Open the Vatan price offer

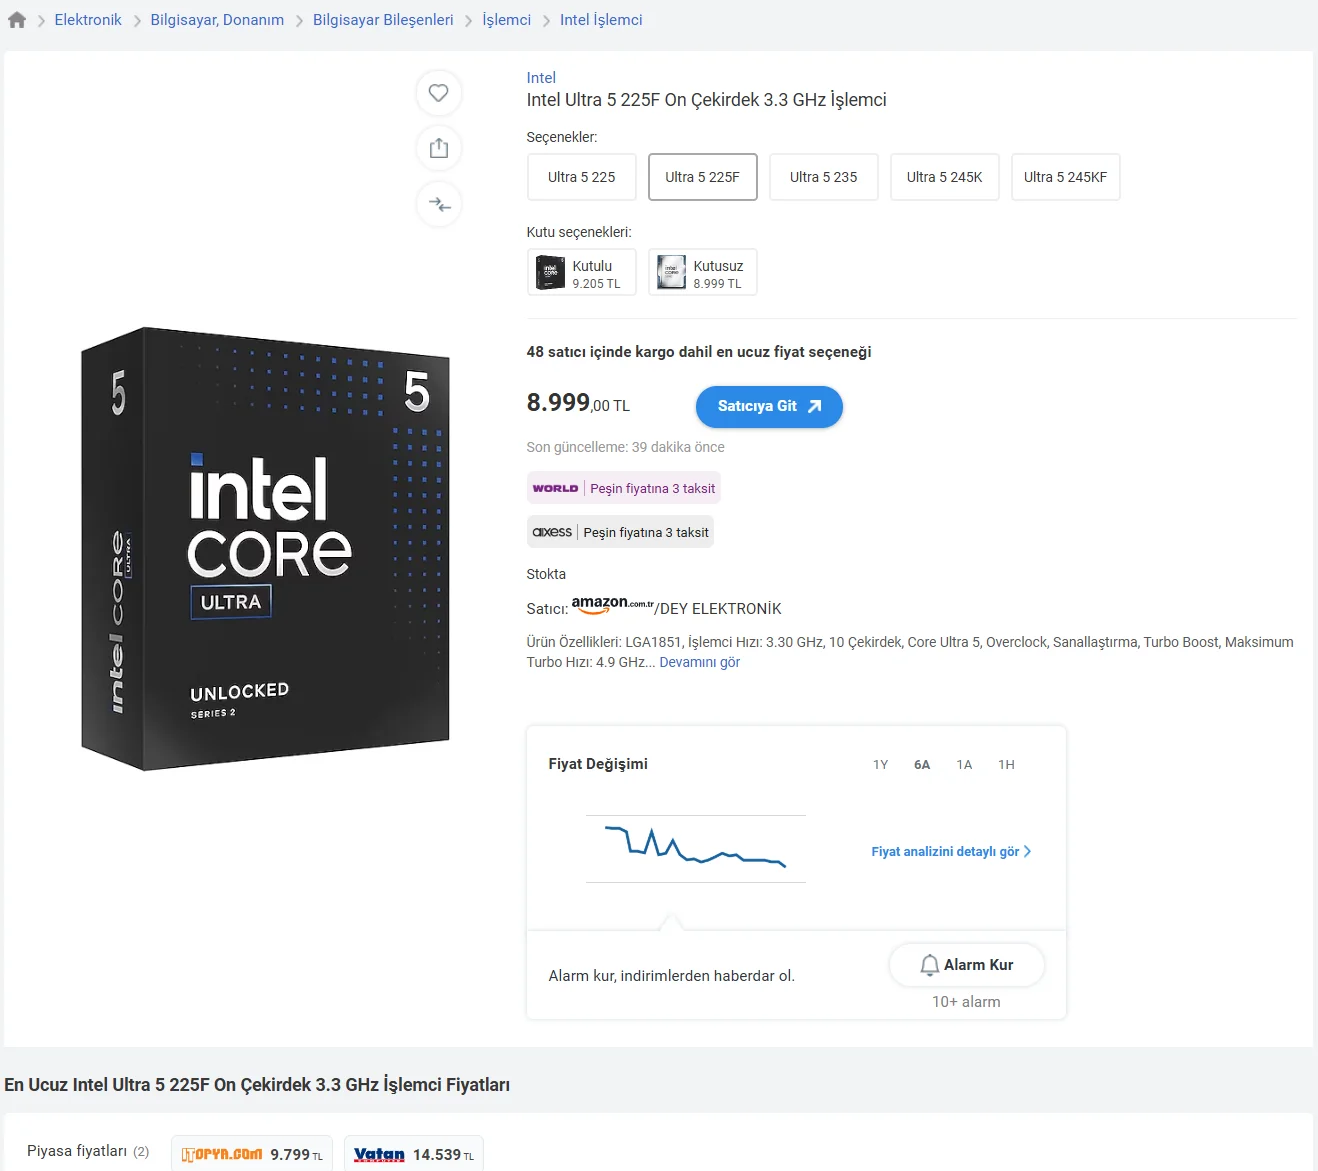coord(413,1154)
